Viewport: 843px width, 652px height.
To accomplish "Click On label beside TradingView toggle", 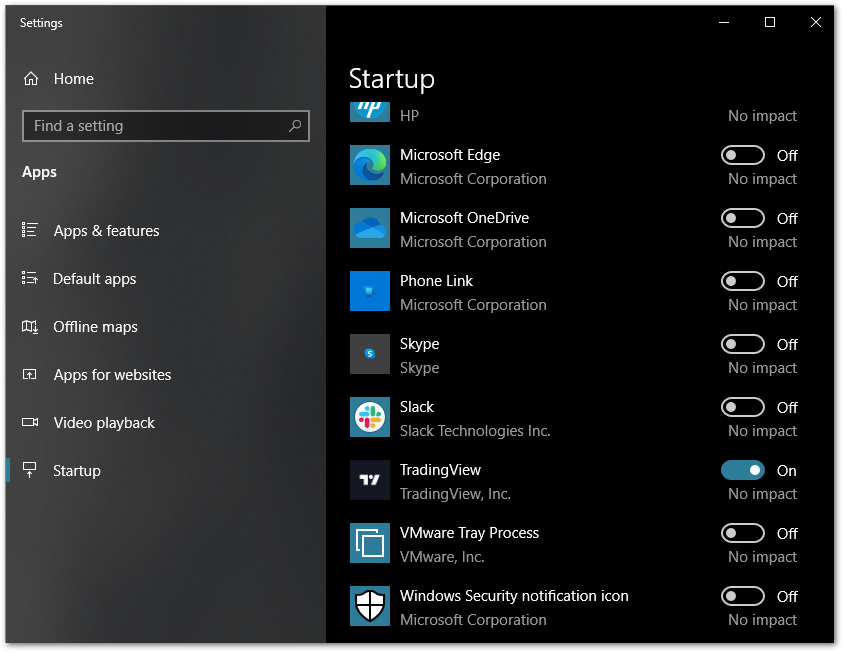I will [787, 470].
